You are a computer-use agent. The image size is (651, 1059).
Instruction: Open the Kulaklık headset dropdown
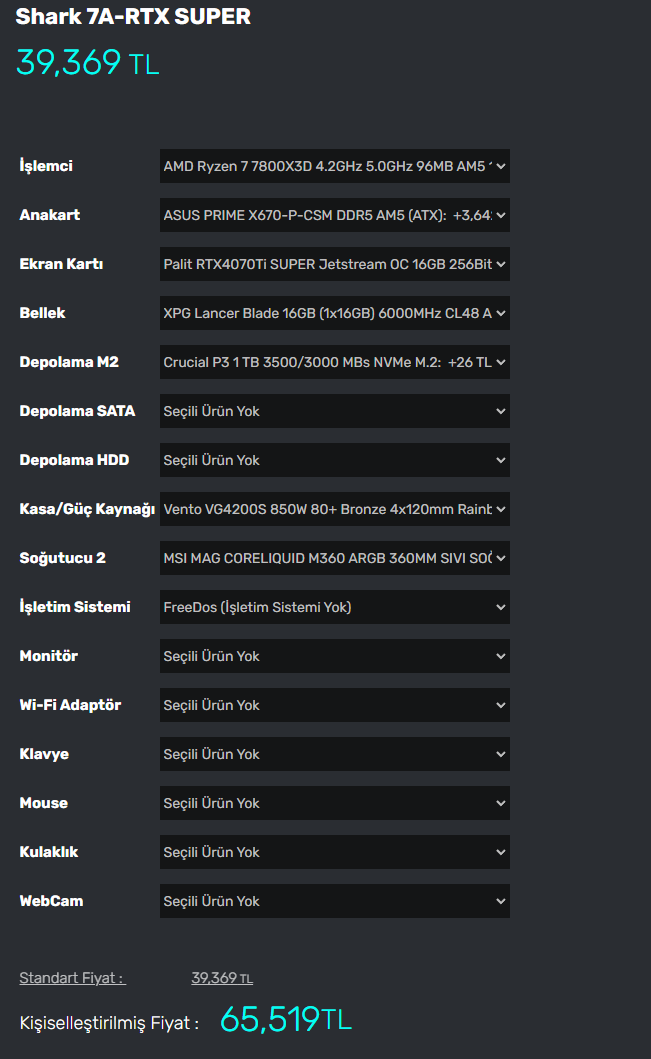[334, 852]
